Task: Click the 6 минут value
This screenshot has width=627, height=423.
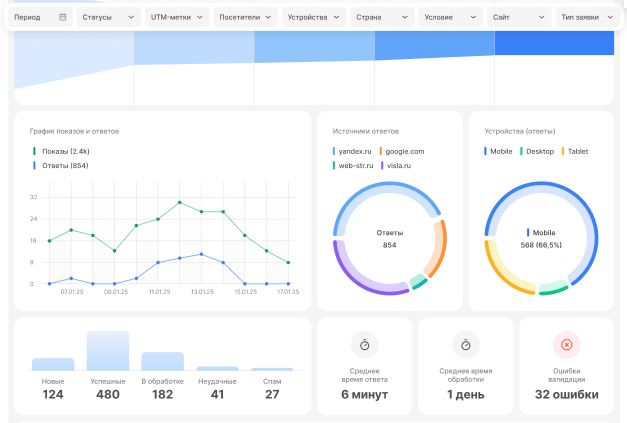Action: tap(364, 394)
